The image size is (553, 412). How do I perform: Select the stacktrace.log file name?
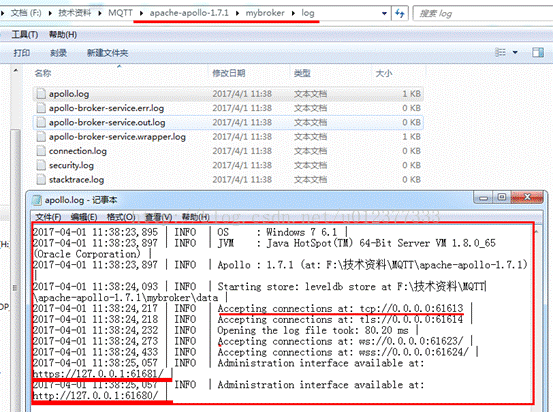[x=76, y=180]
